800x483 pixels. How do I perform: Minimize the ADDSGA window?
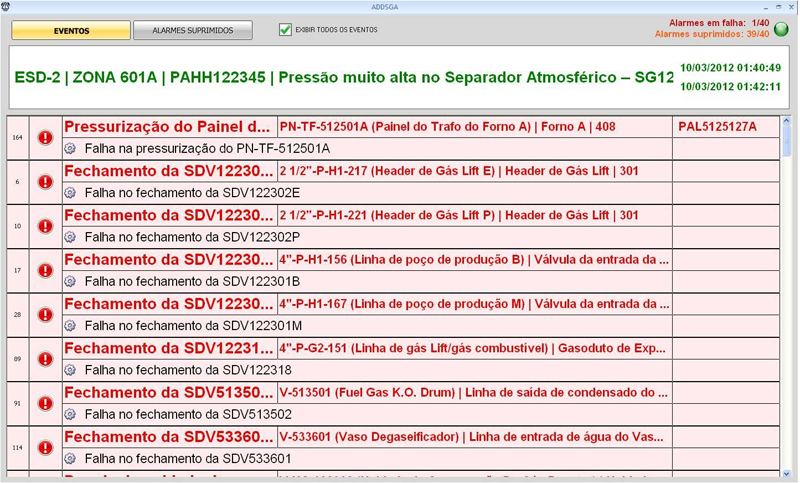coord(766,7)
